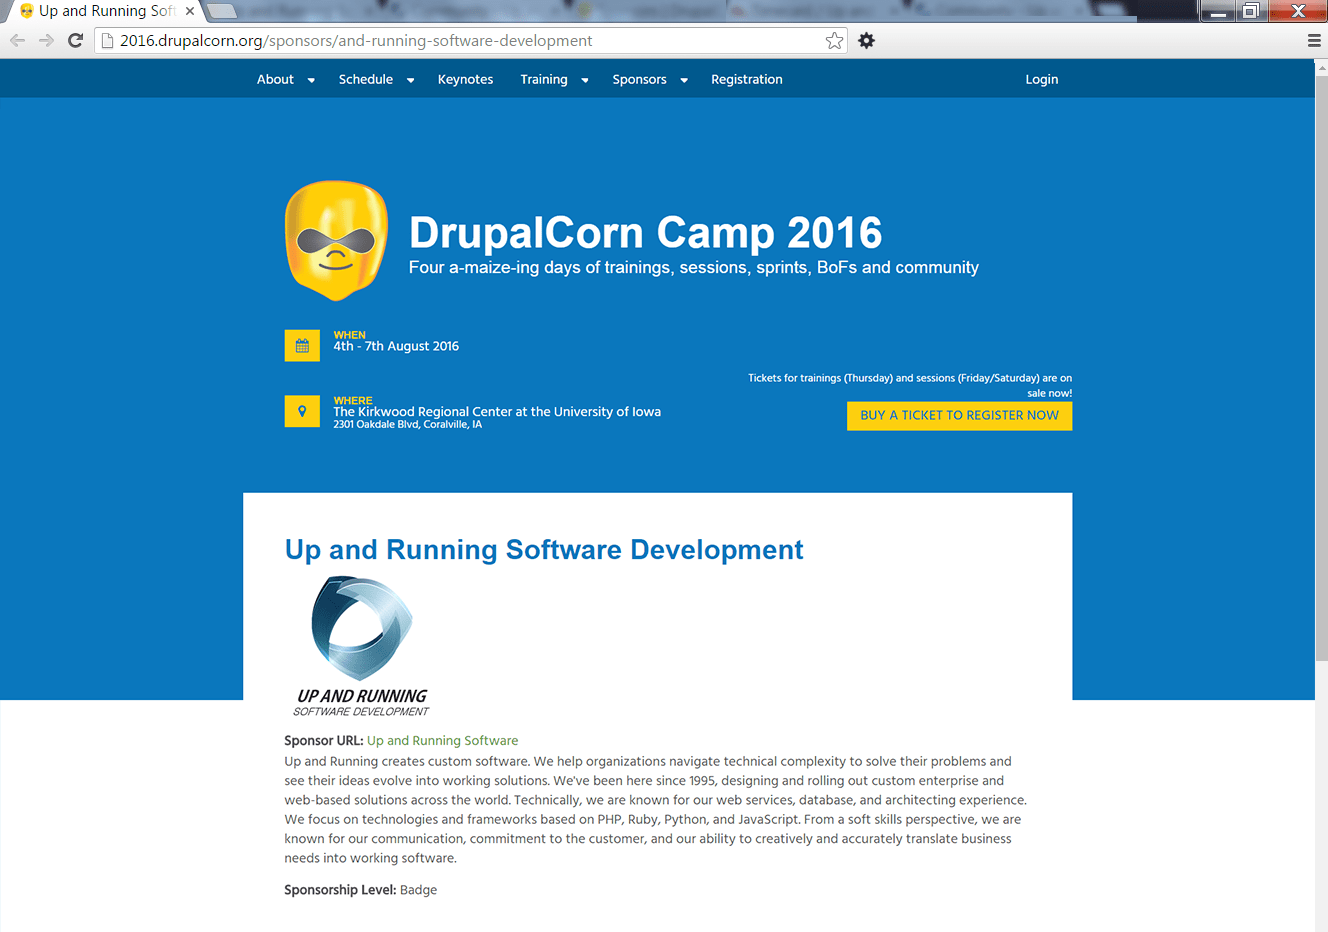Go to the Registration page
The height and width of the screenshot is (932, 1328).
(x=747, y=79)
